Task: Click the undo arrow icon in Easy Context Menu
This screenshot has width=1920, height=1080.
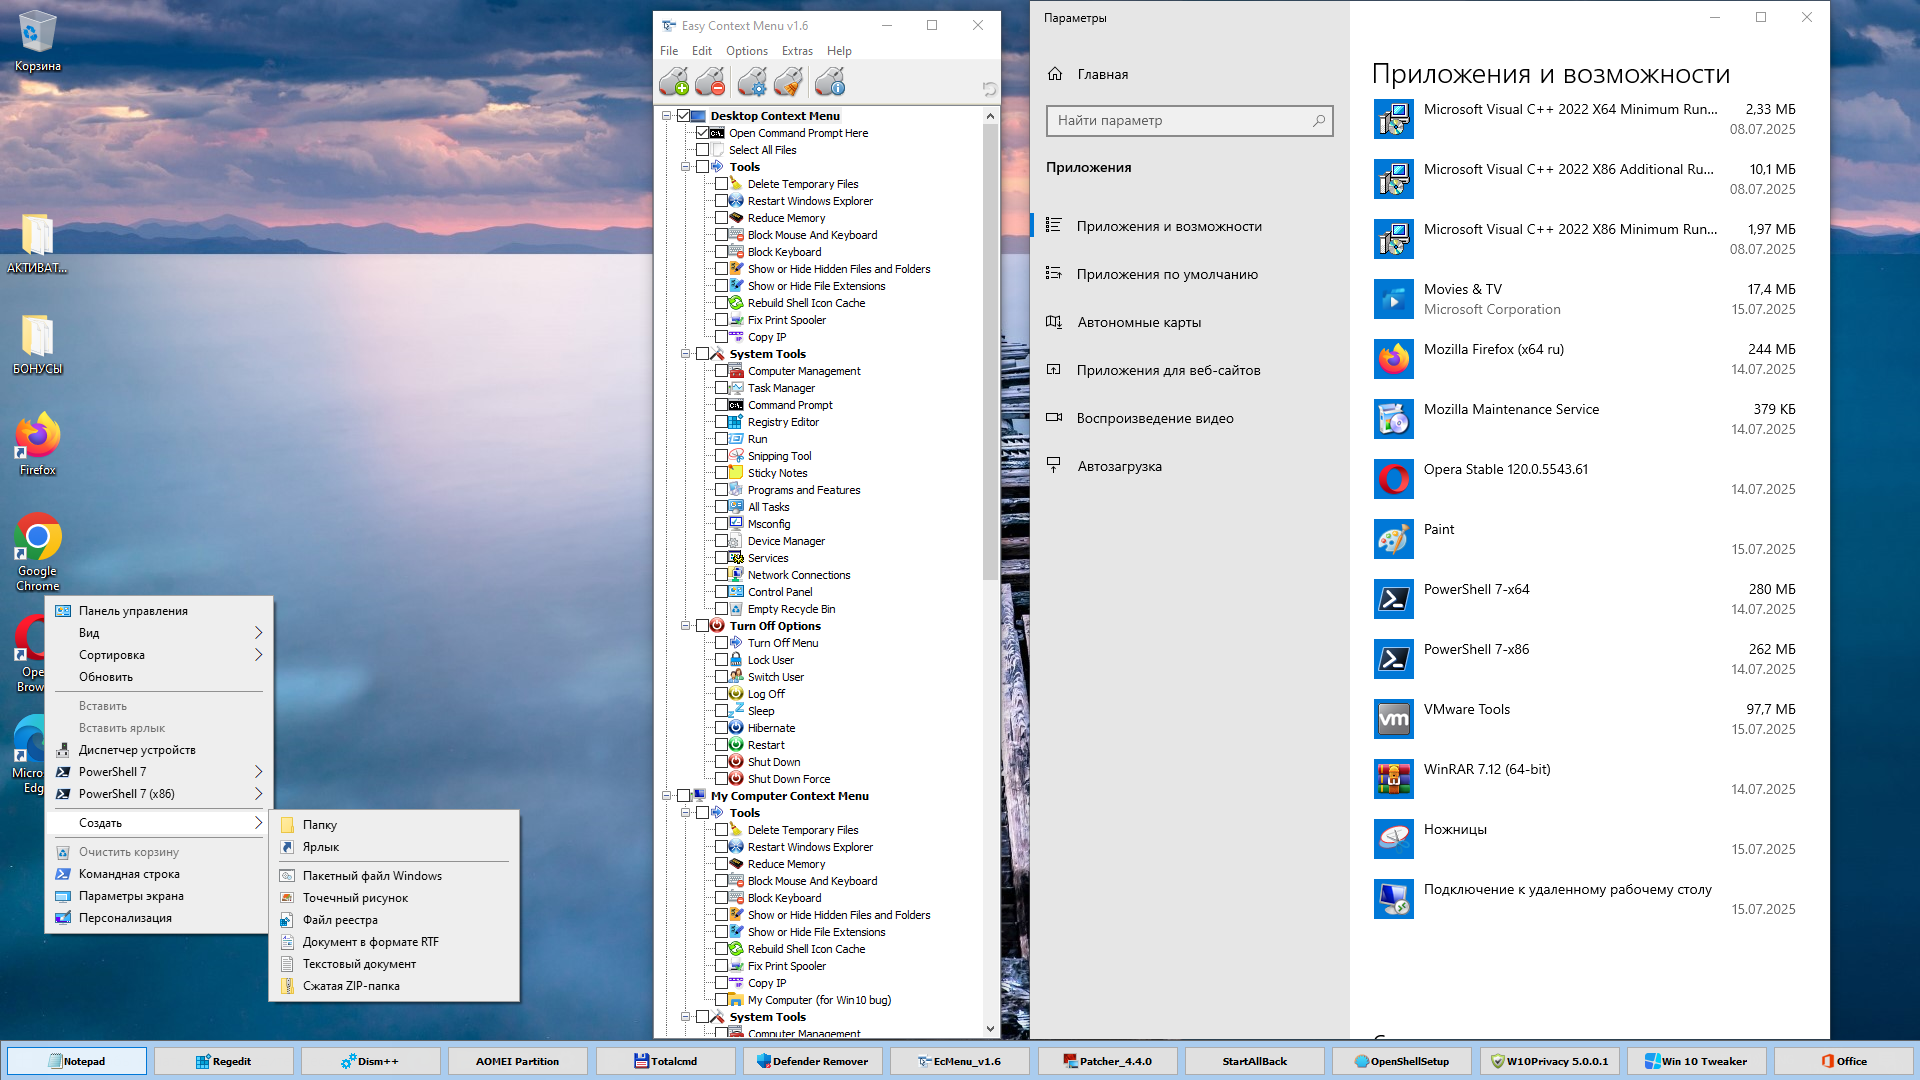Action: pyautogui.click(x=988, y=89)
